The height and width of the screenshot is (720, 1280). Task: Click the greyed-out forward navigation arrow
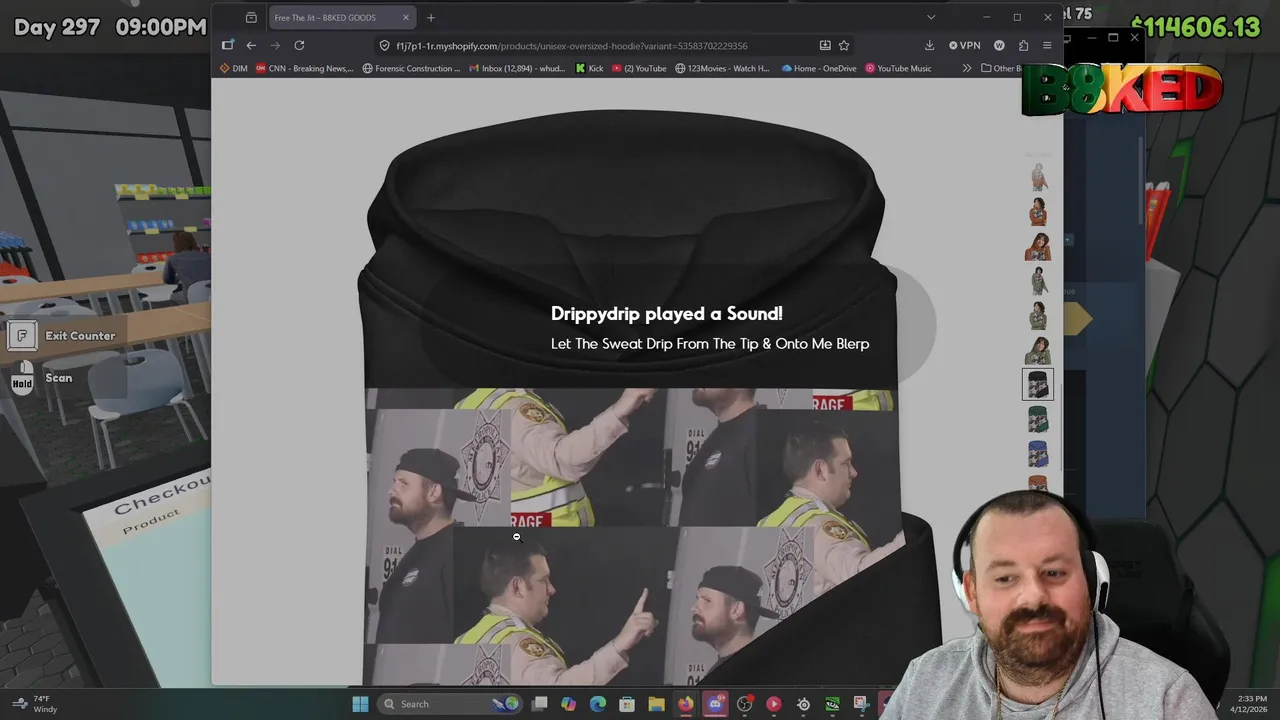click(x=275, y=45)
